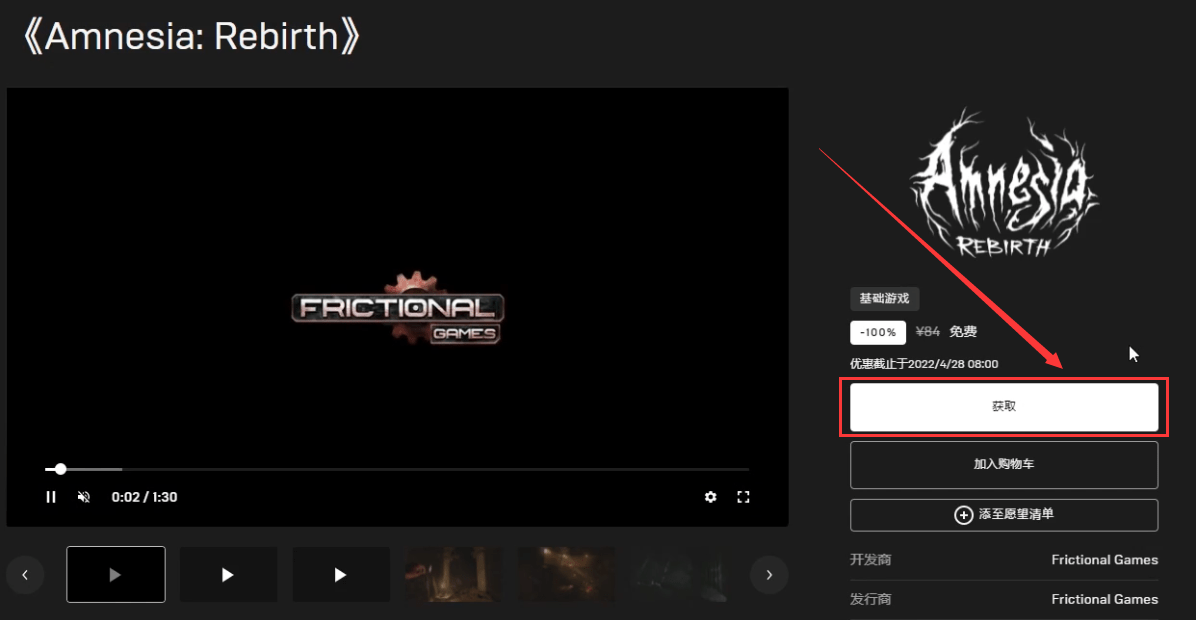1196x620 pixels.
Task: Show next media thumbnails
Action: point(769,575)
